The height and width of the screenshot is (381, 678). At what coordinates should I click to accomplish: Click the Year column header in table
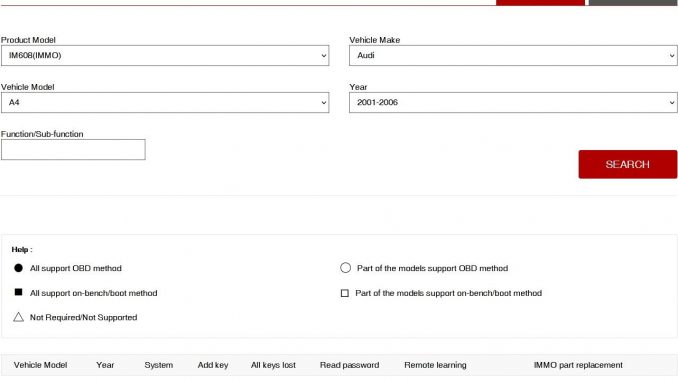[x=105, y=365]
